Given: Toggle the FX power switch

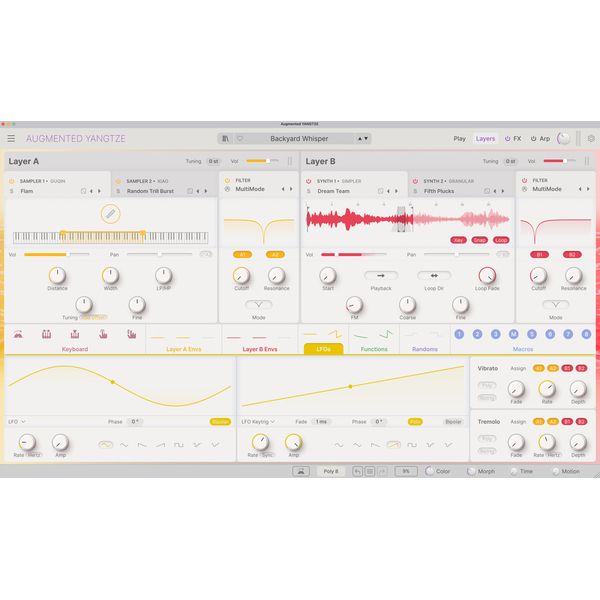Looking at the screenshot, I should click(507, 139).
